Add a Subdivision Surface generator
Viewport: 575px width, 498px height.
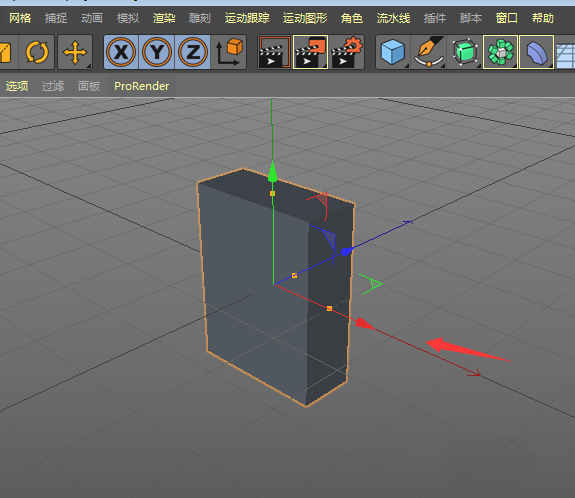click(x=465, y=52)
